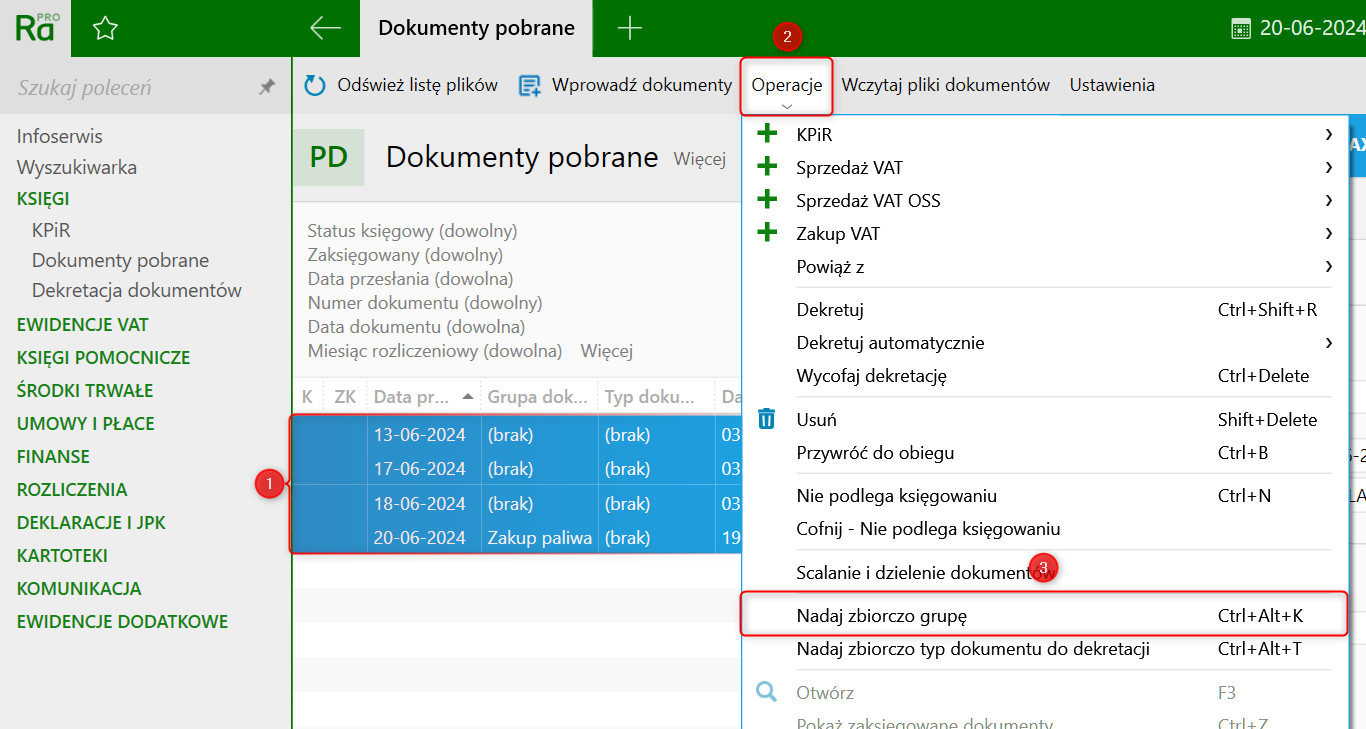Click the trash icon next to Usuń
The image size is (1366, 729).
[767, 419]
